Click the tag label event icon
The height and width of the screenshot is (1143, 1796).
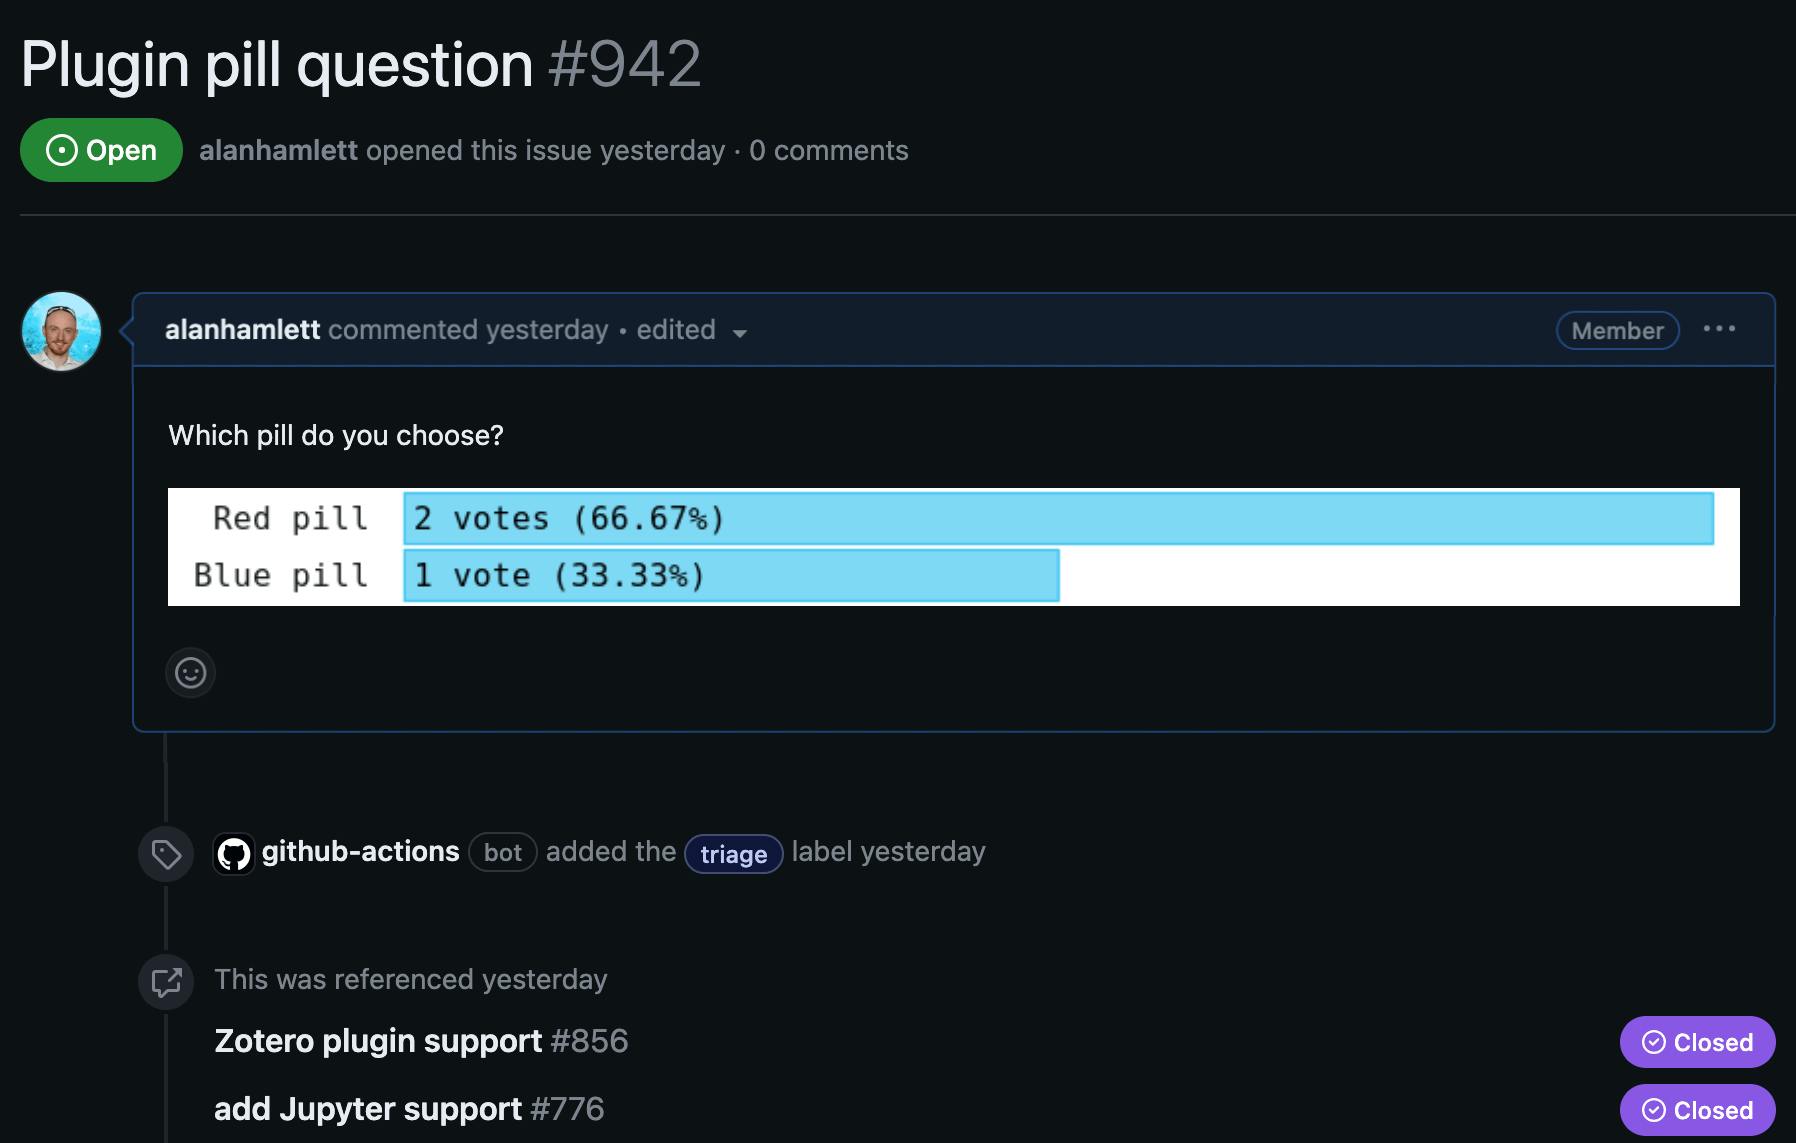click(x=166, y=854)
